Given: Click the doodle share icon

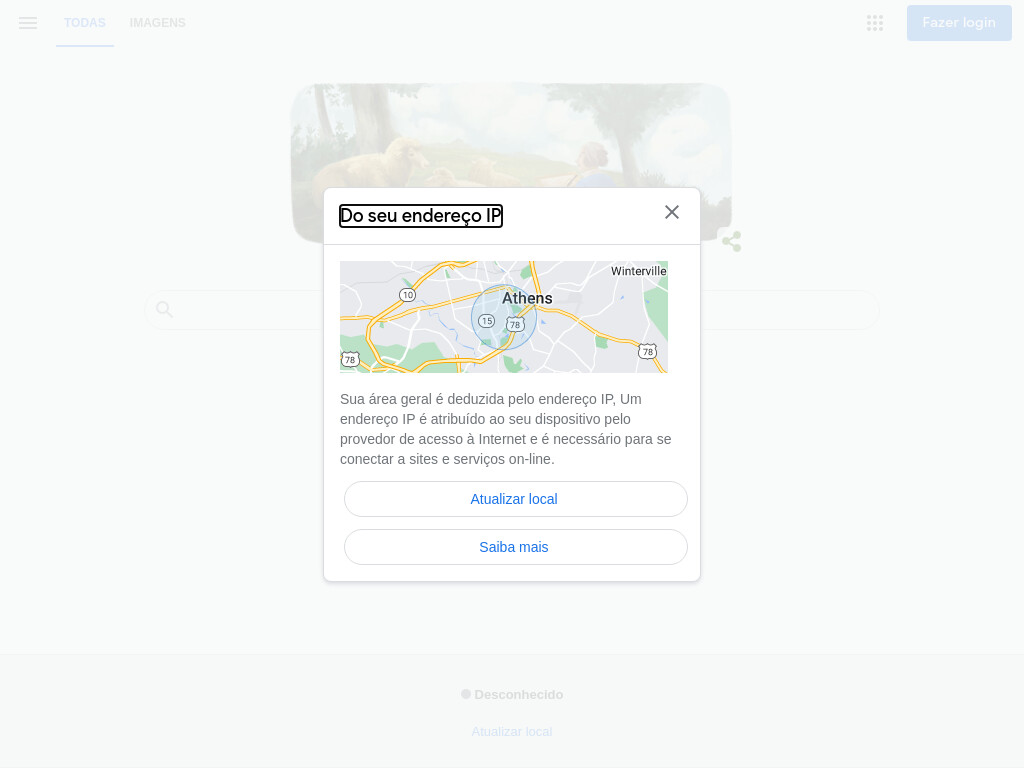Looking at the screenshot, I should point(731,241).
